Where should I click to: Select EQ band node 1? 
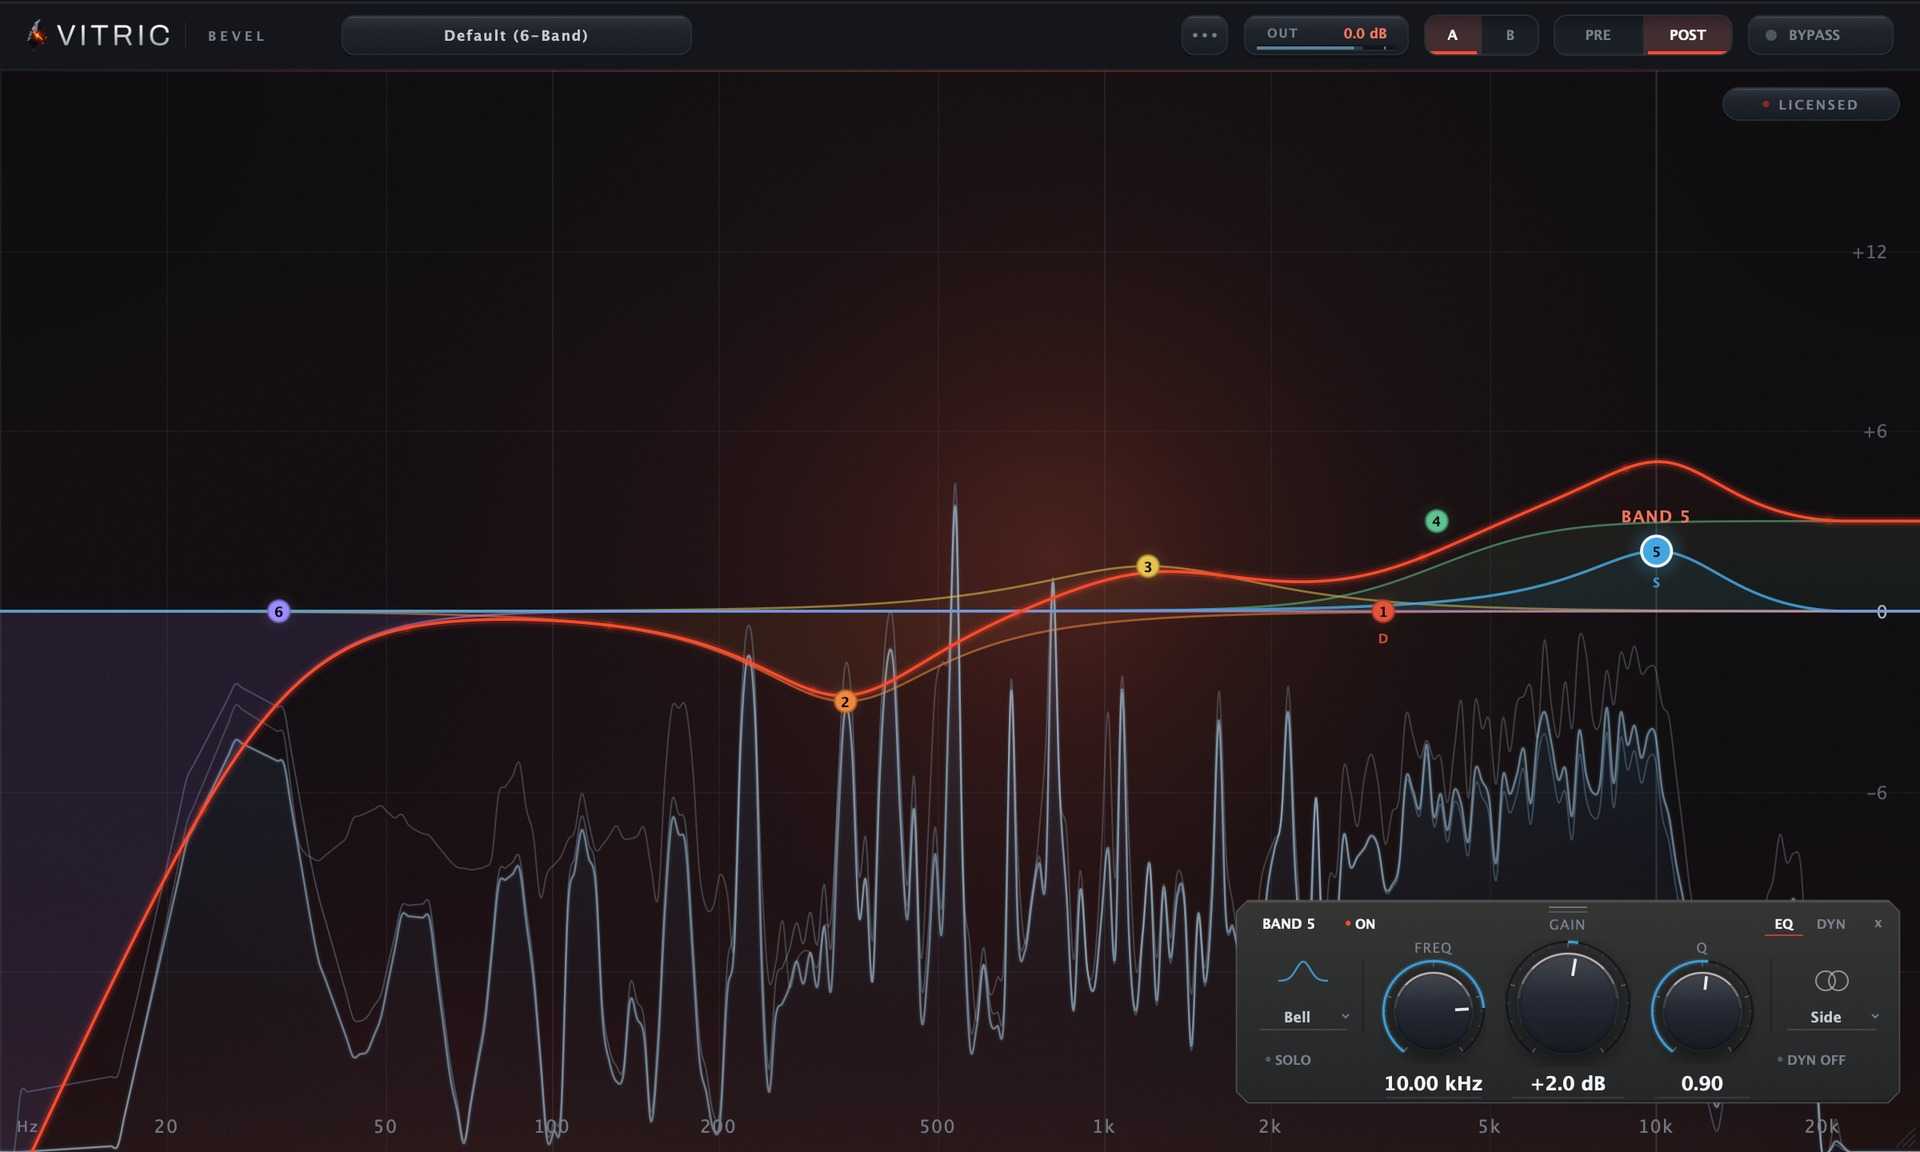click(1383, 611)
